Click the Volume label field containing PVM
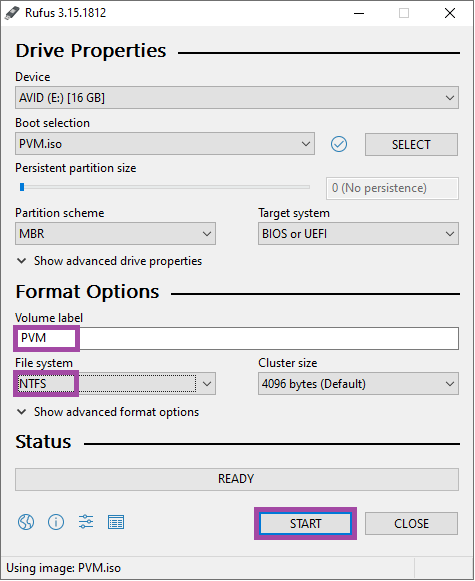The height and width of the screenshot is (581, 475). point(237,338)
